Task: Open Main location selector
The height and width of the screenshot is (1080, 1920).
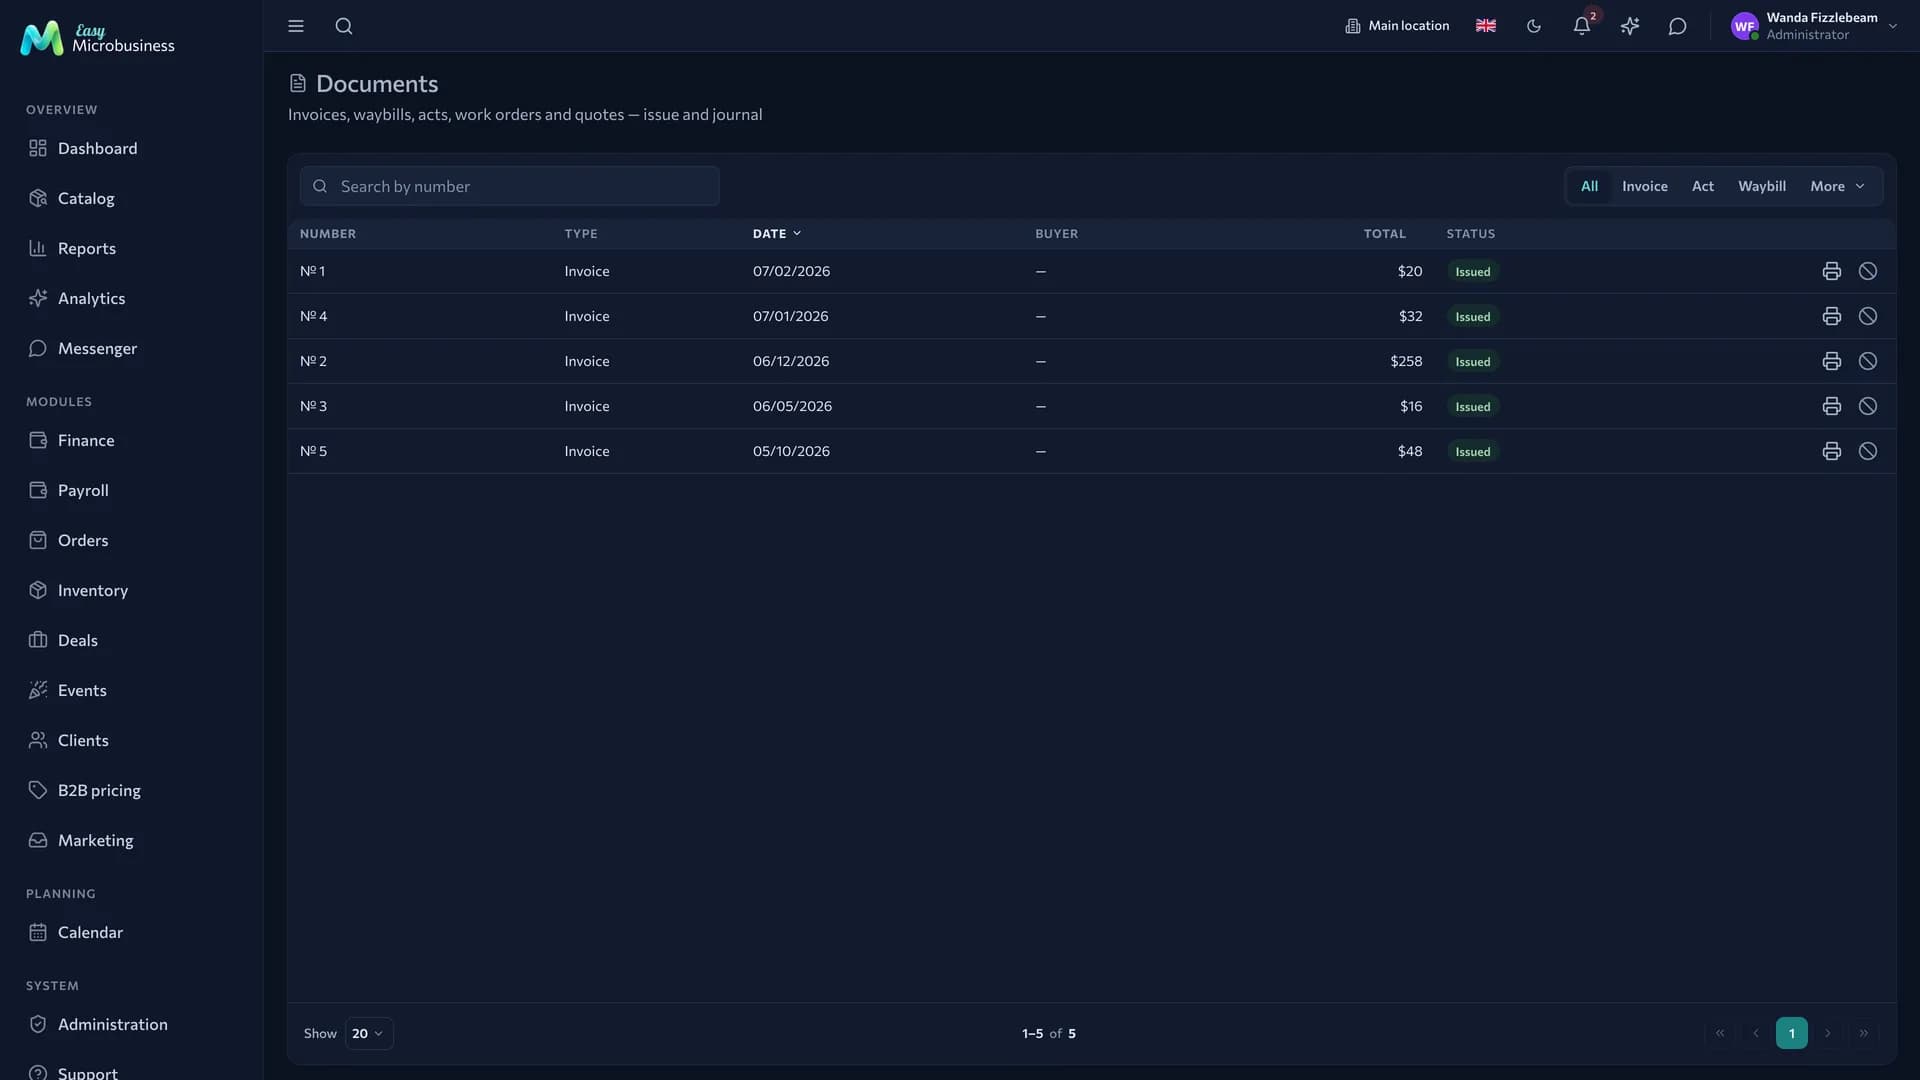Action: pyautogui.click(x=1397, y=26)
